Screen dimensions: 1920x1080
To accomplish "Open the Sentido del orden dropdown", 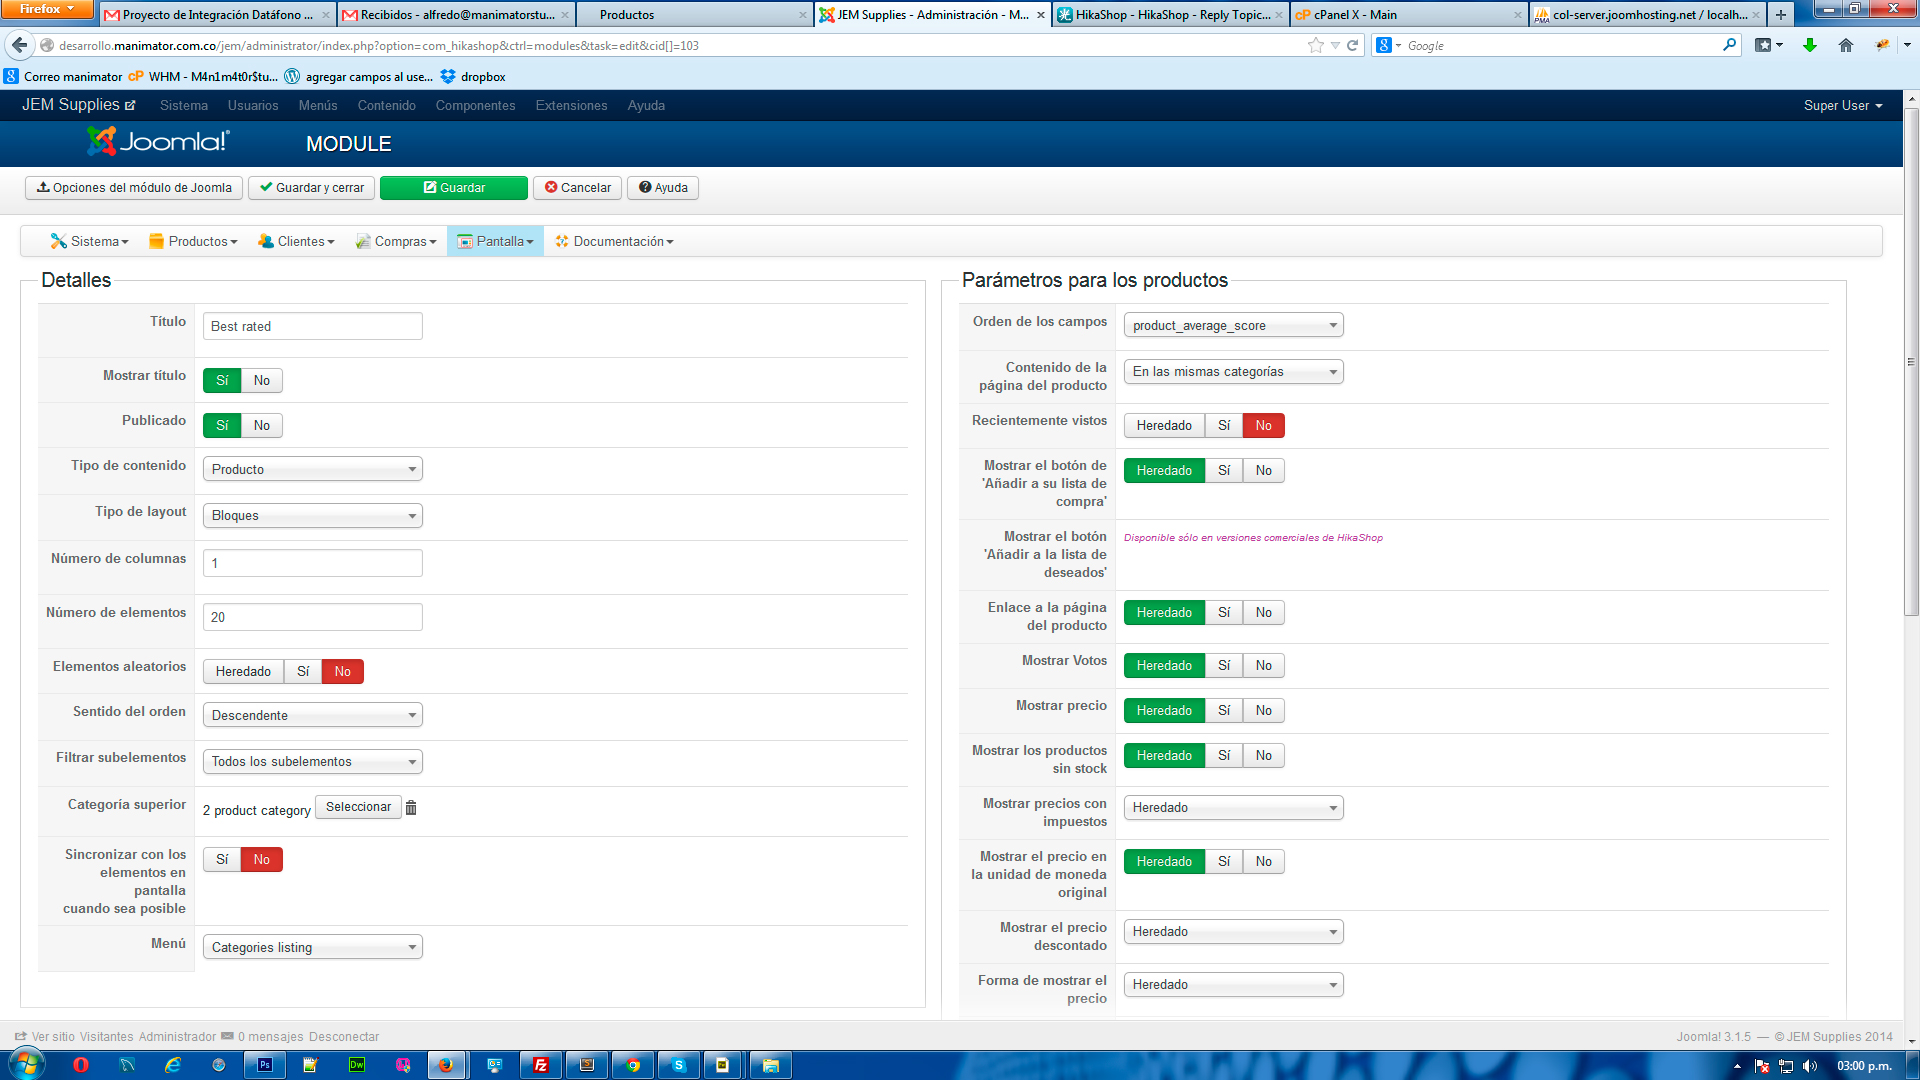I will pos(312,716).
